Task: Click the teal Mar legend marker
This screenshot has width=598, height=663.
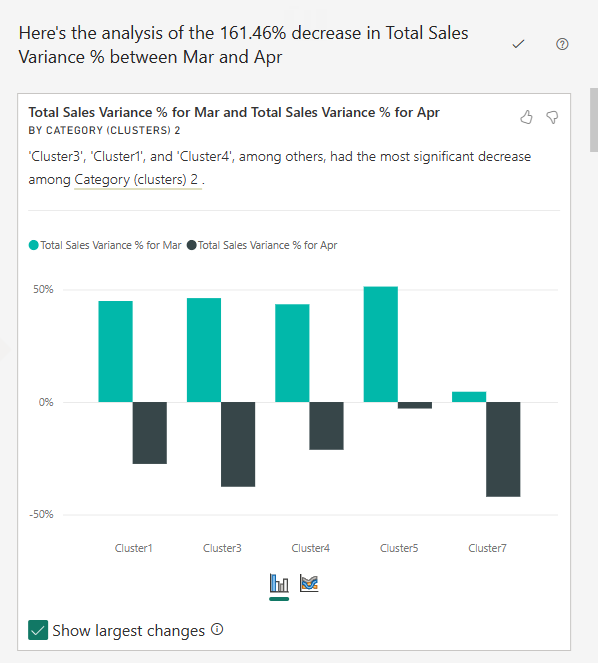Action: coord(33,245)
